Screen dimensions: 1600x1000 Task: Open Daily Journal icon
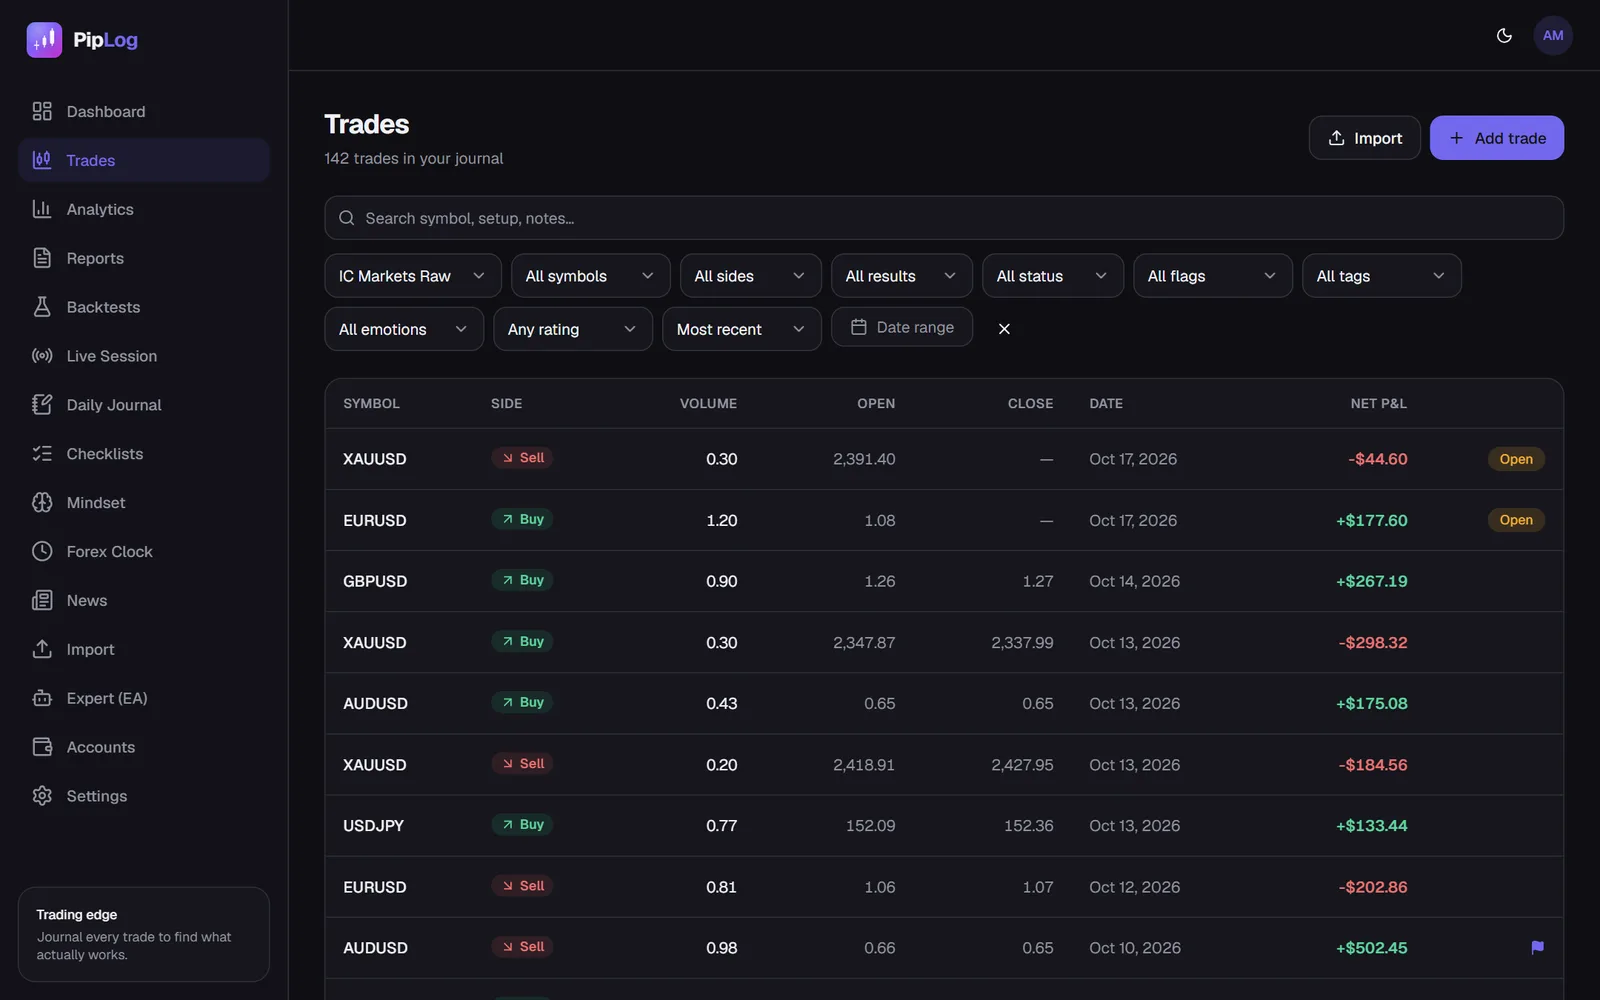(x=42, y=405)
